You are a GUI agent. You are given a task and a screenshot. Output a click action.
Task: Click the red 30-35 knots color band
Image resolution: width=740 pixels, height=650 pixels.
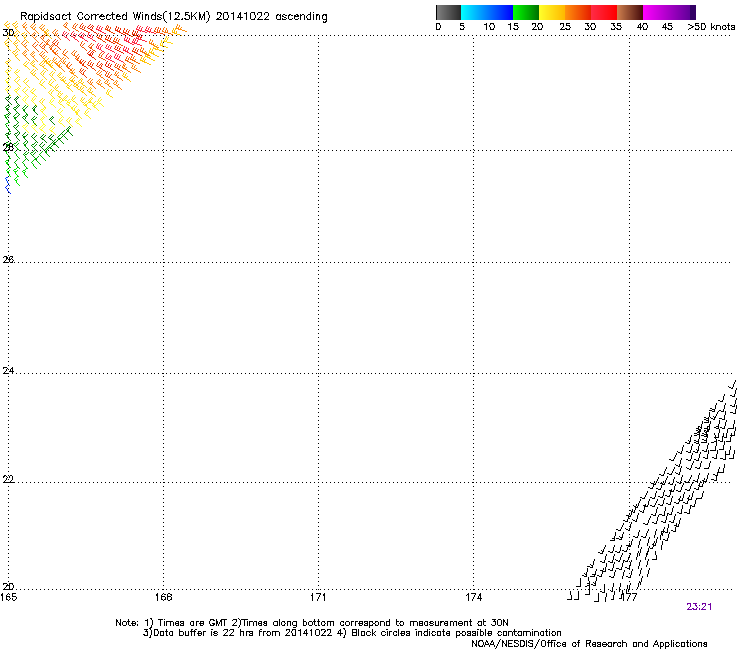pos(604,12)
